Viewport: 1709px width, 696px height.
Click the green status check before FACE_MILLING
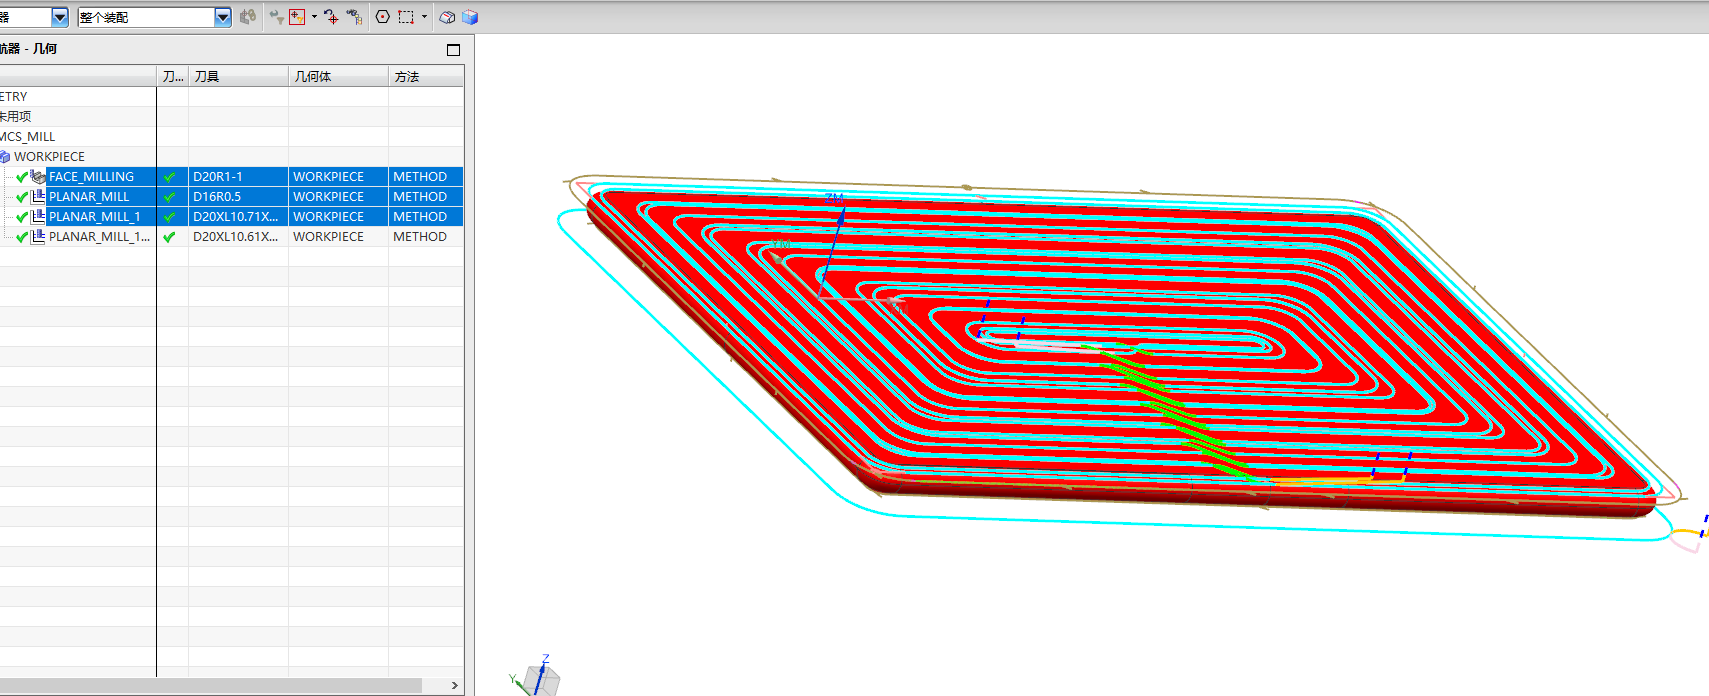point(22,177)
